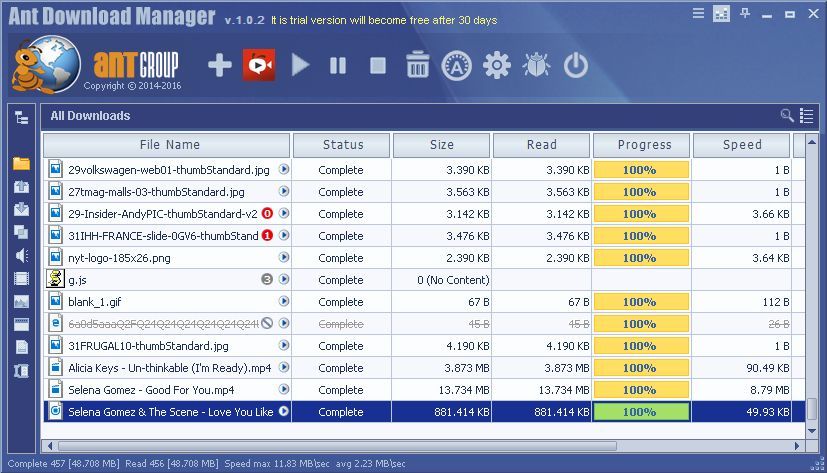Toggle the category tree sidebar icon
The height and width of the screenshot is (473, 827).
pos(21,117)
